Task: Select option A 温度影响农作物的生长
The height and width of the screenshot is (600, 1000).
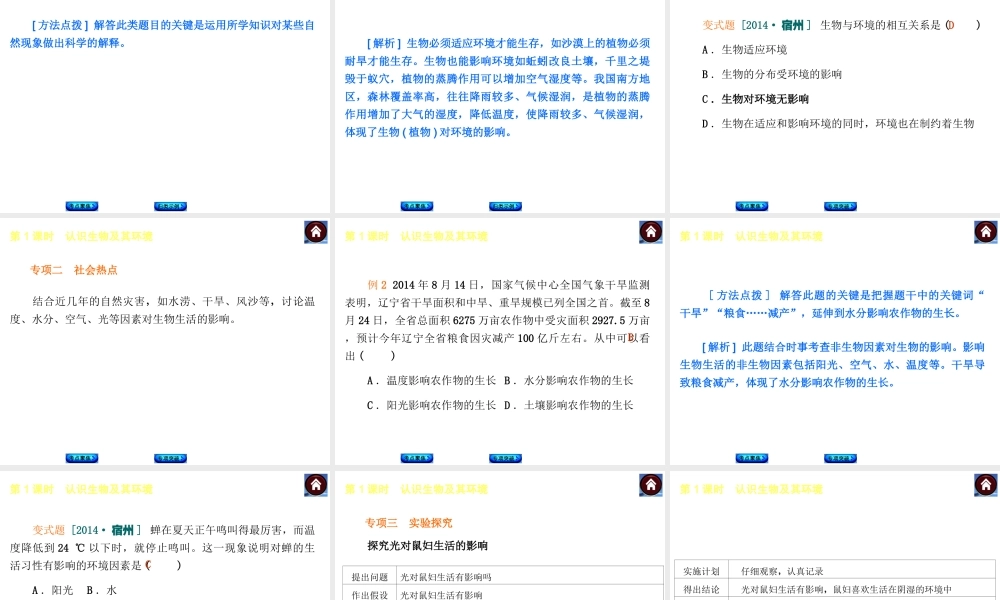Action: (x=431, y=381)
